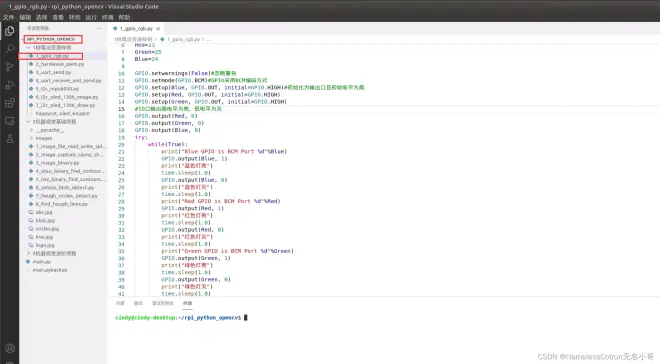Image resolution: width=660 pixels, height=364 pixels.
Task: Open main.py in the file tree
Action: point(42,262)
